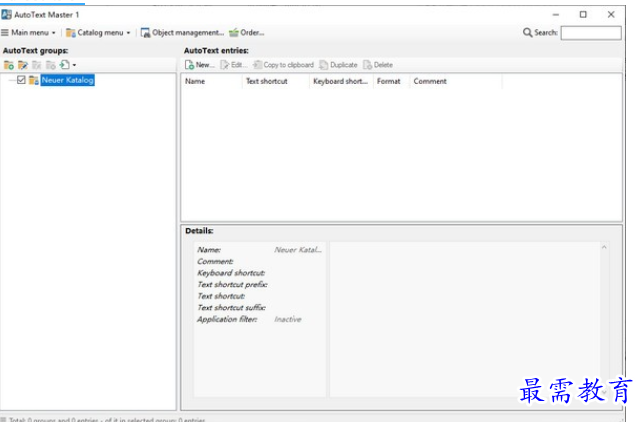Image resolution: width=641 pixels, height=422 pixels.
Task: Select the Neuer Katalog tree item
Action: click(67, 80)
